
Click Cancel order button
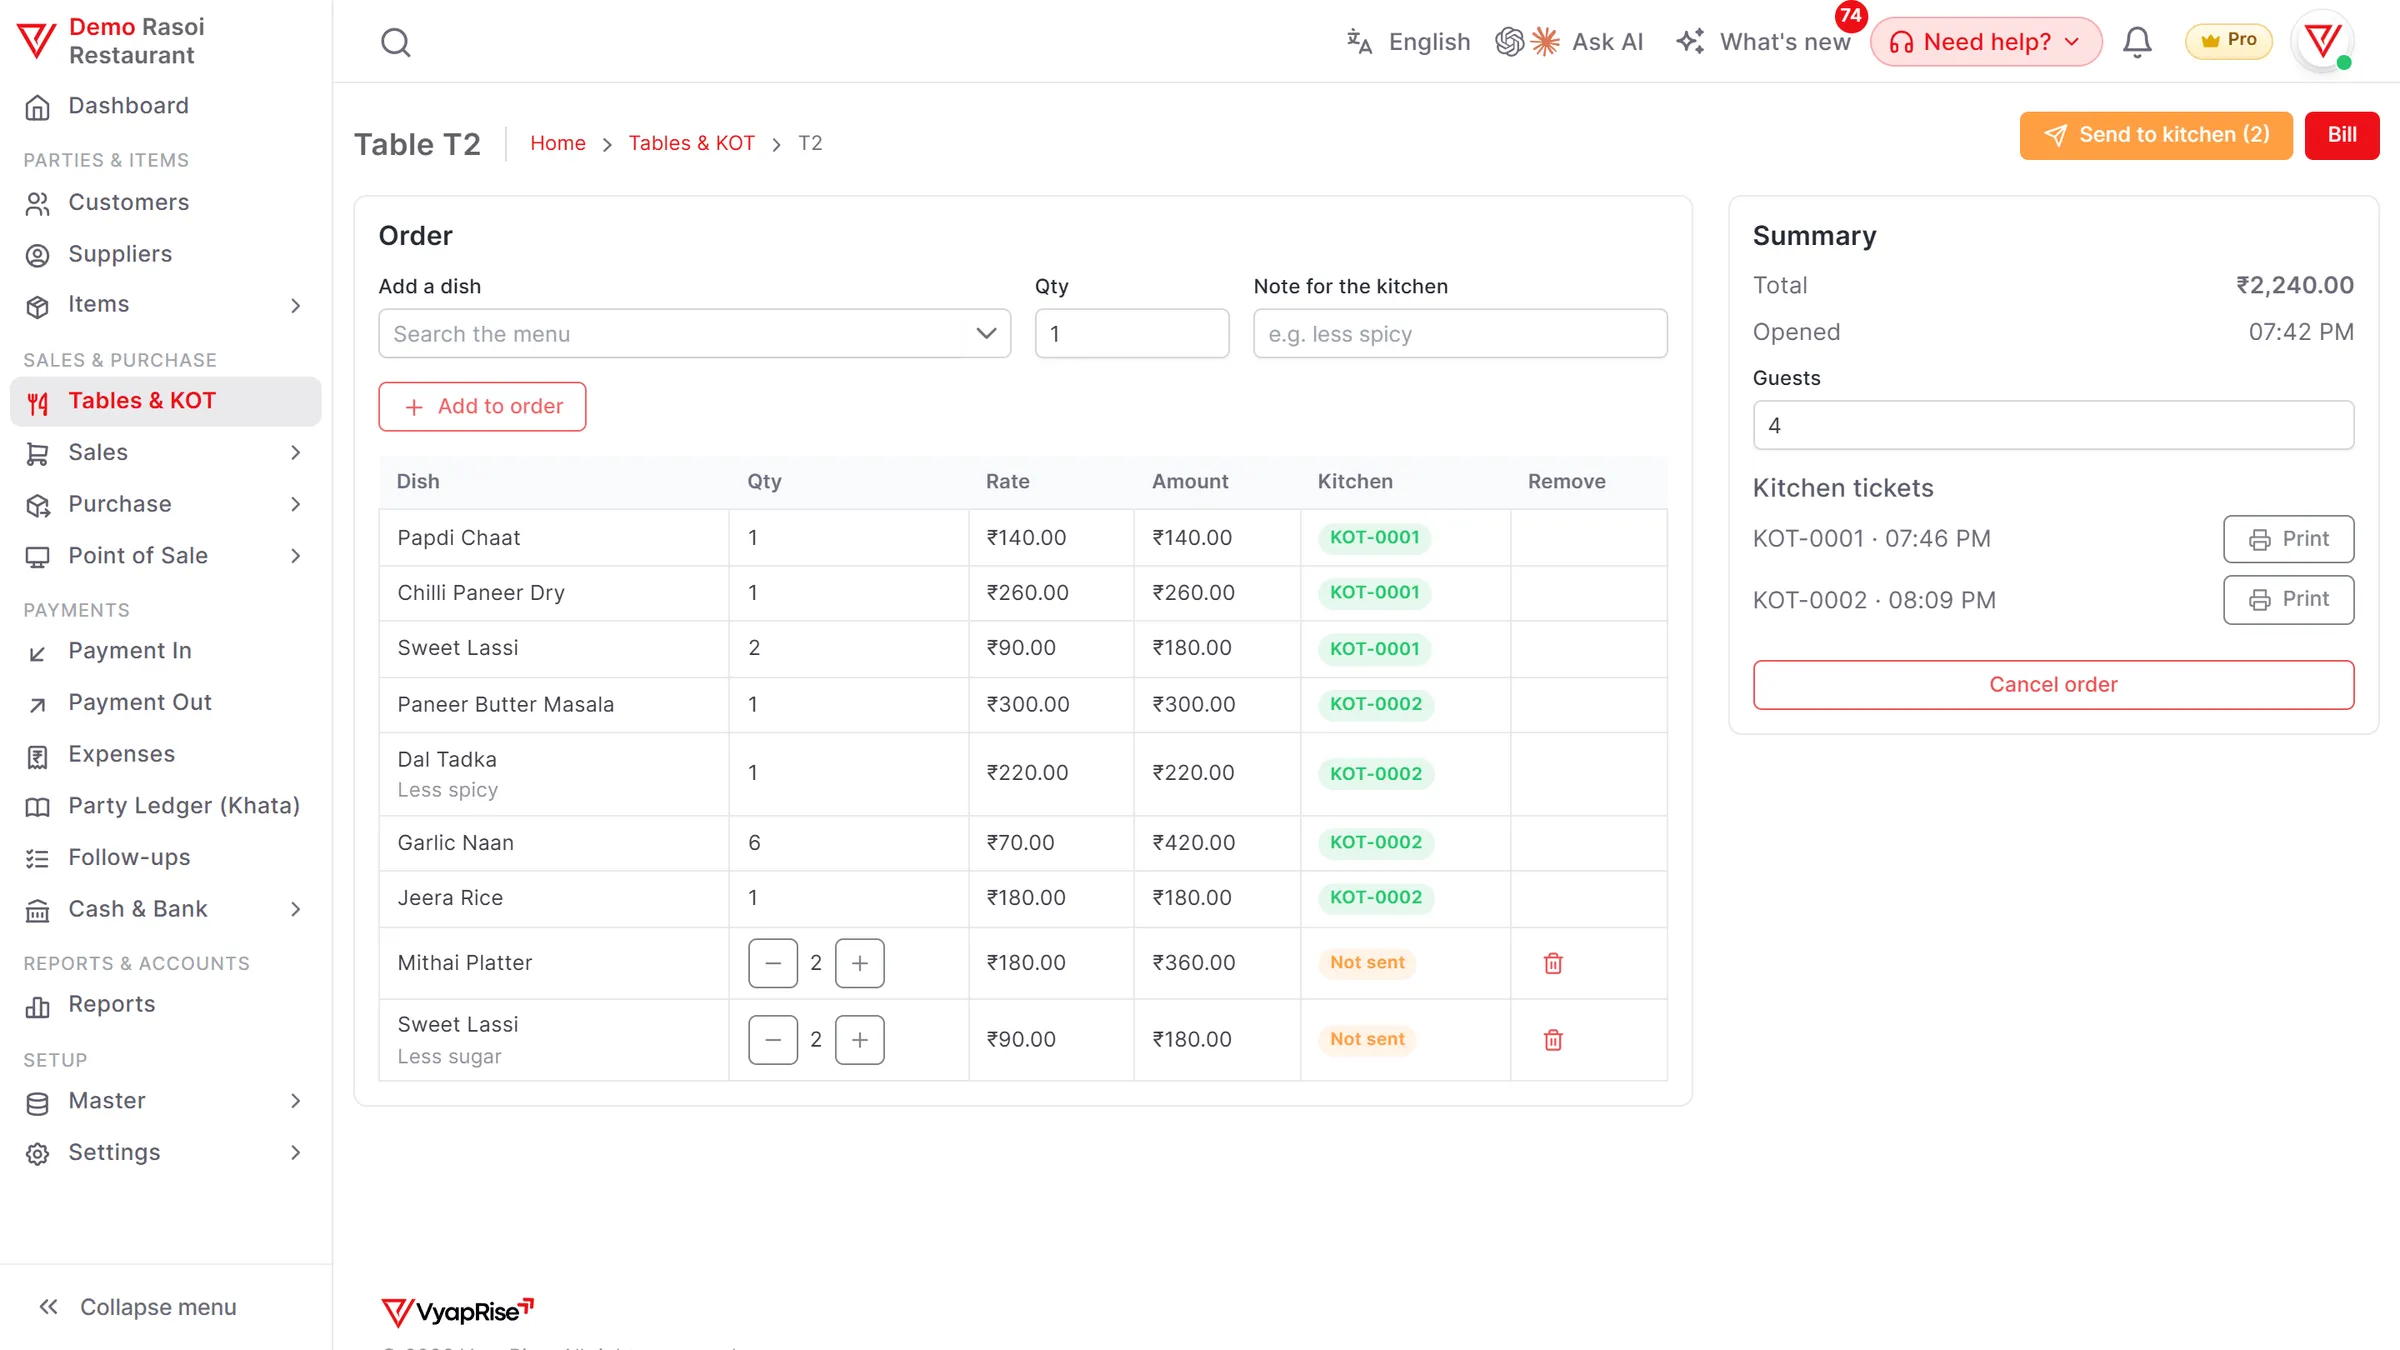[2053, 685]
